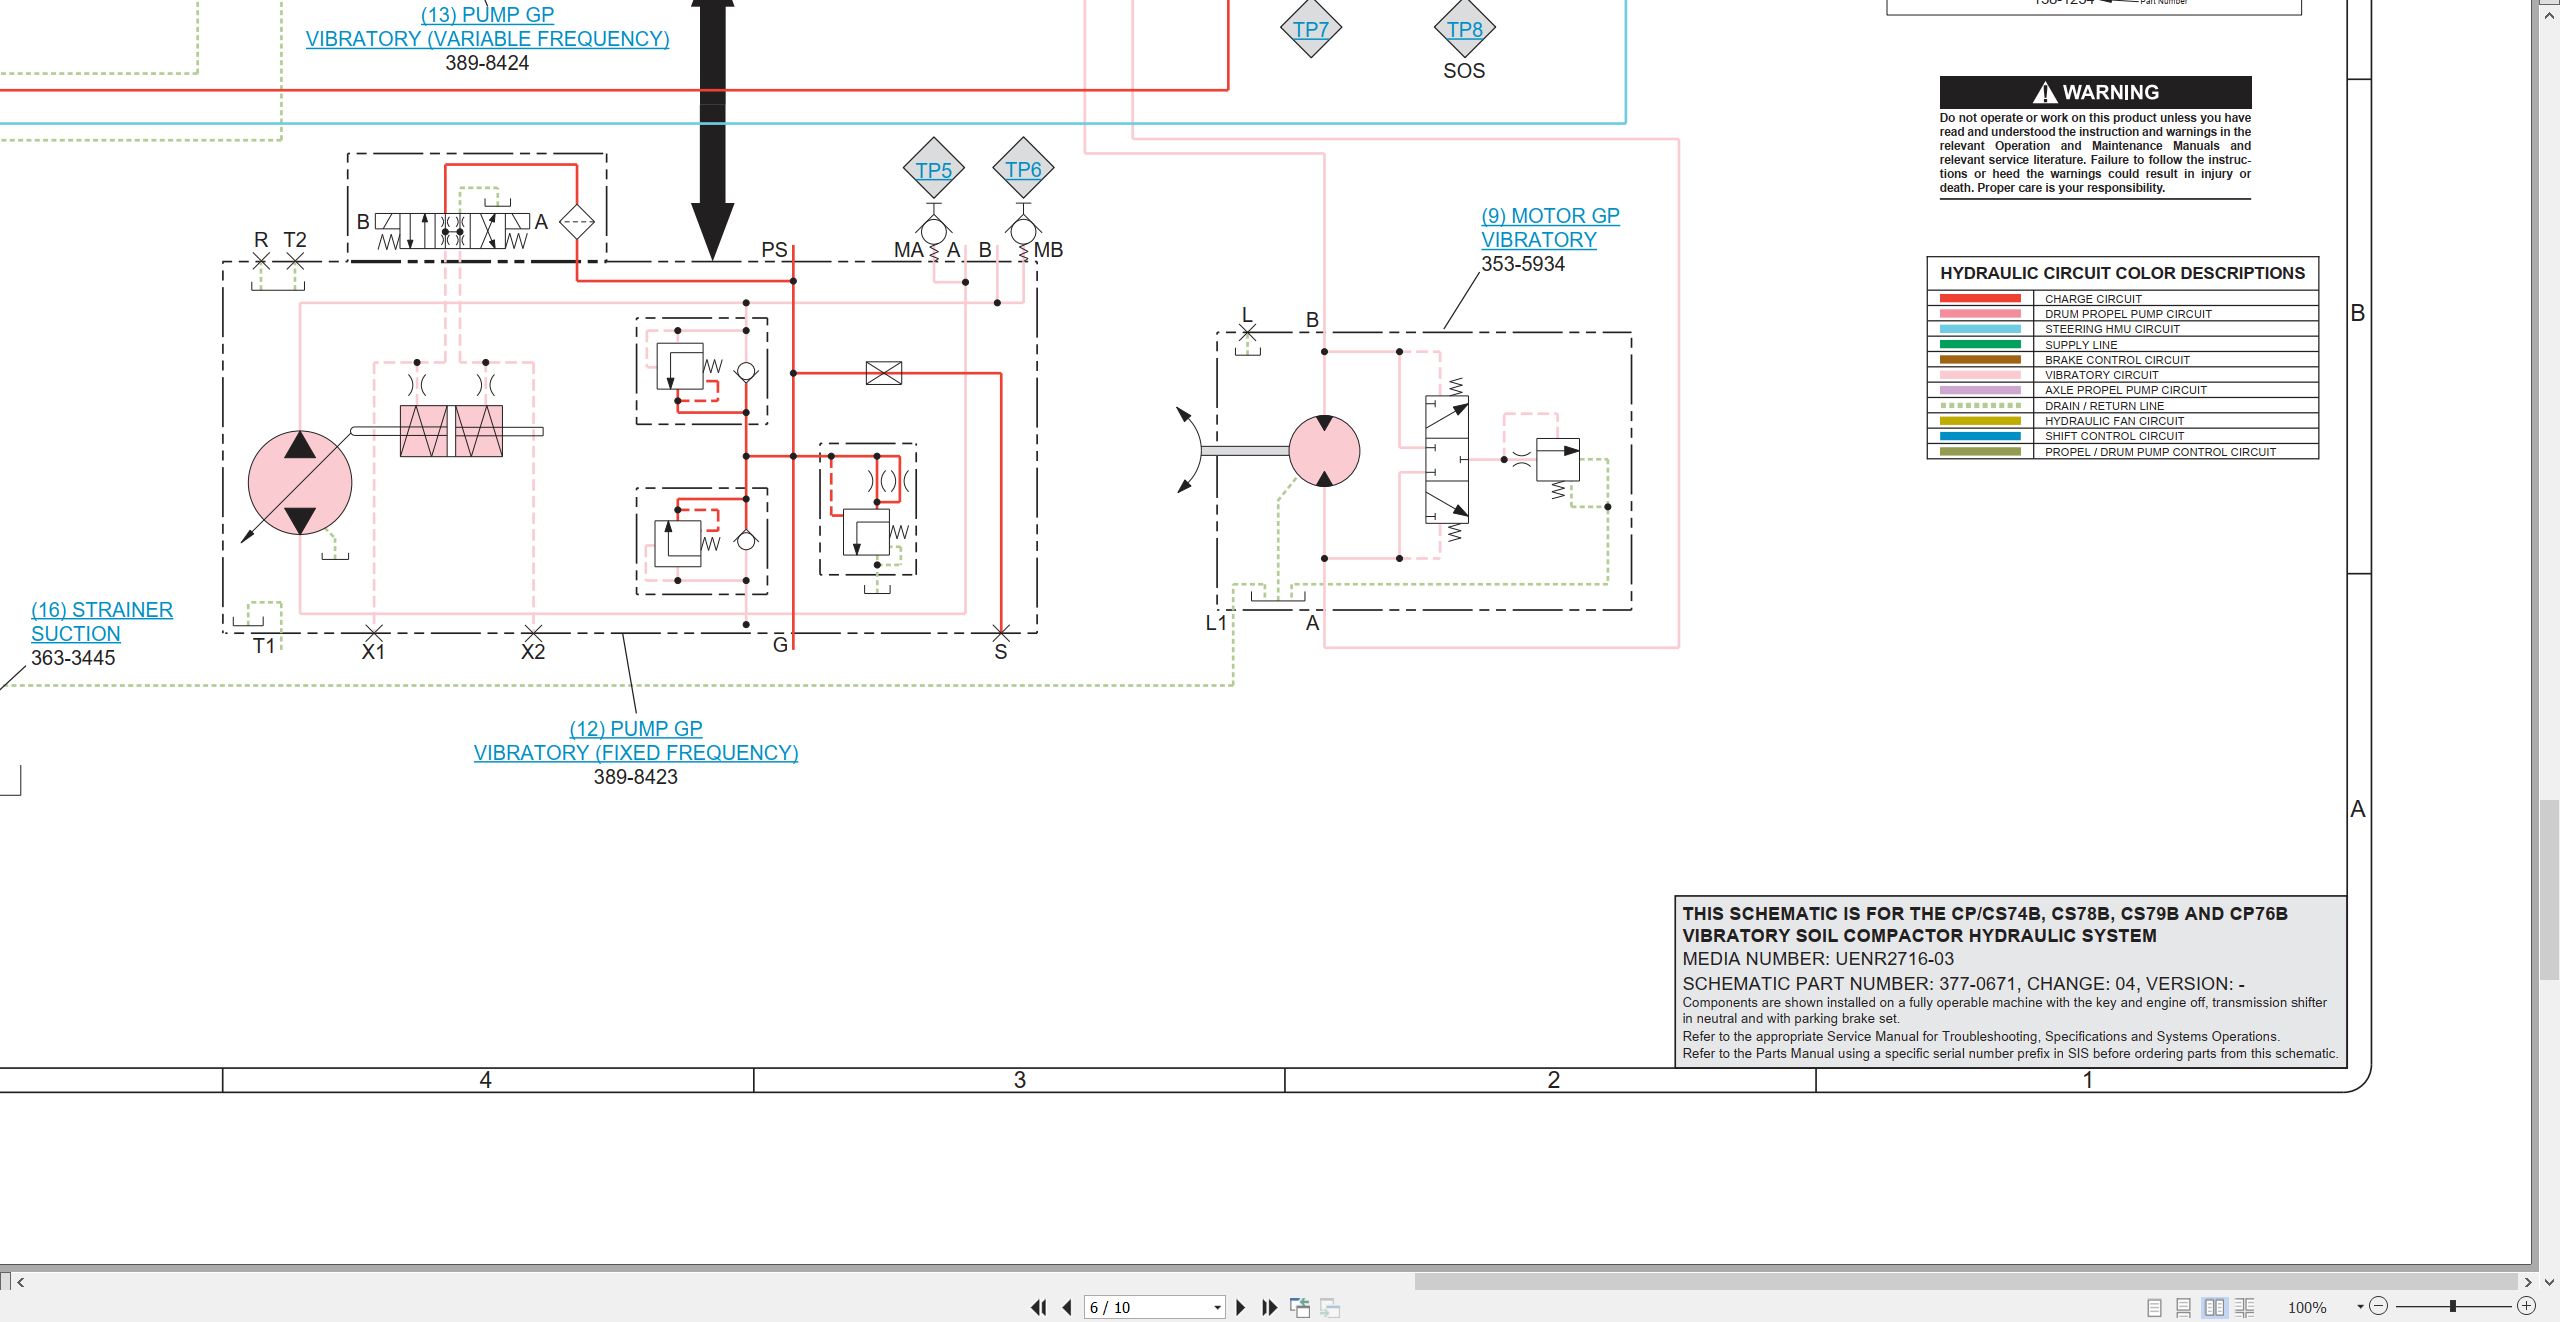The image size is (2560, 1322).
Task: Jump to the last page
Action: click(x=1270, y=1307)
